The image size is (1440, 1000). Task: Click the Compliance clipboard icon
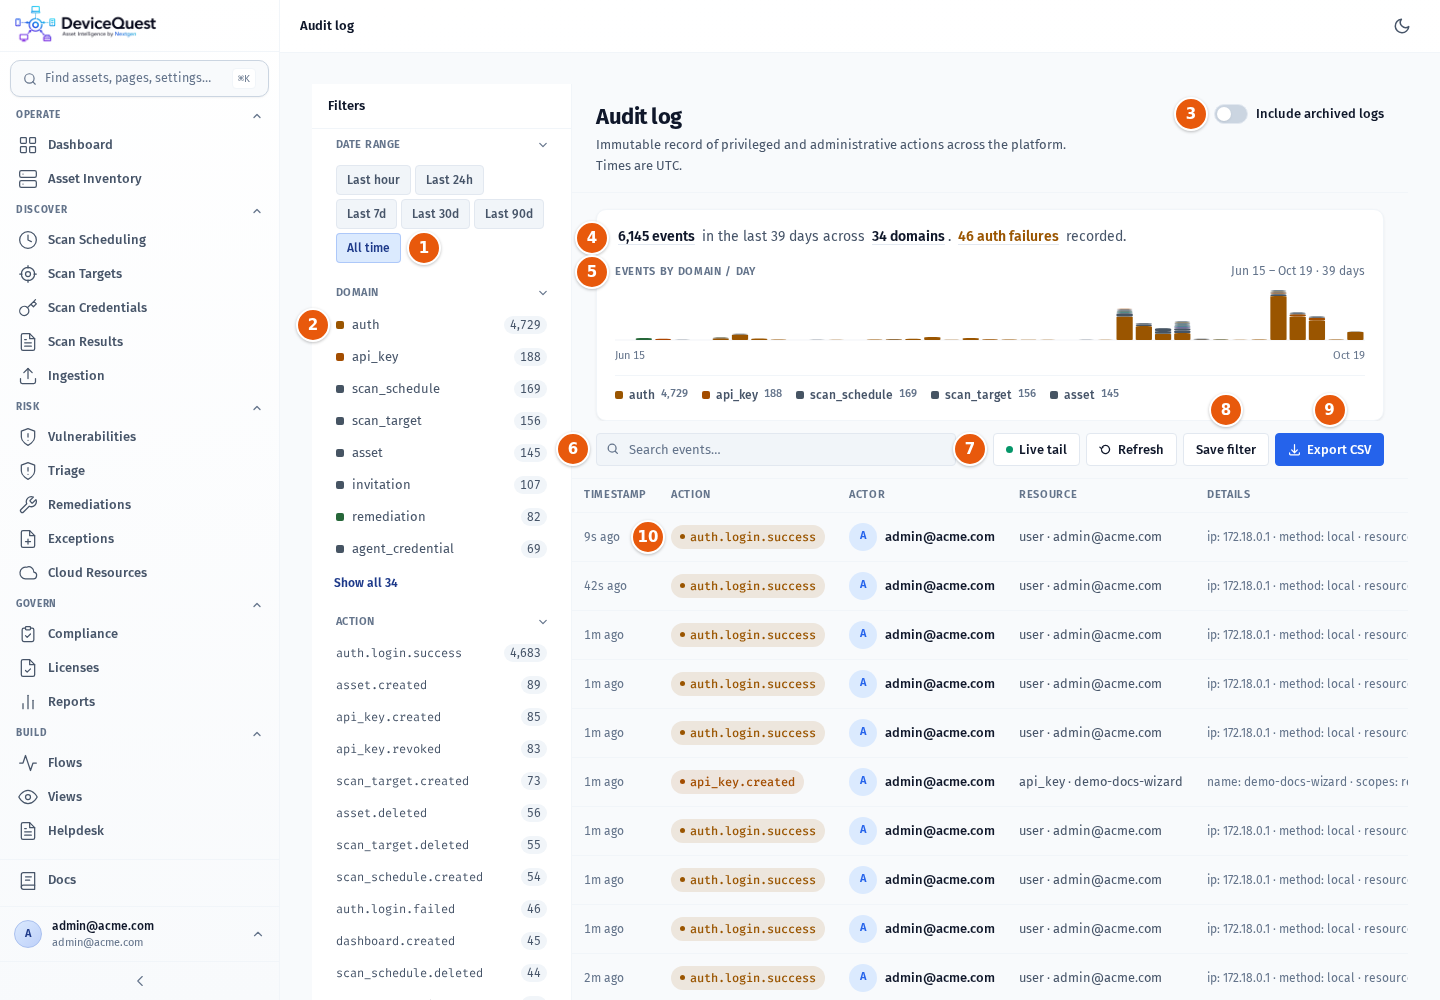(28, 634)
